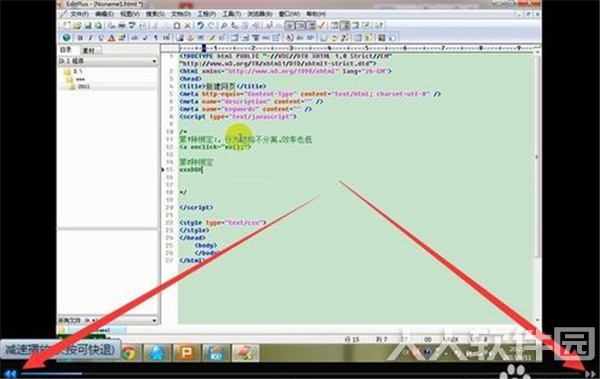
Task: Expand the file filter dropdown under directory panel
Action: pyautogui.click(x=108, y=320)
